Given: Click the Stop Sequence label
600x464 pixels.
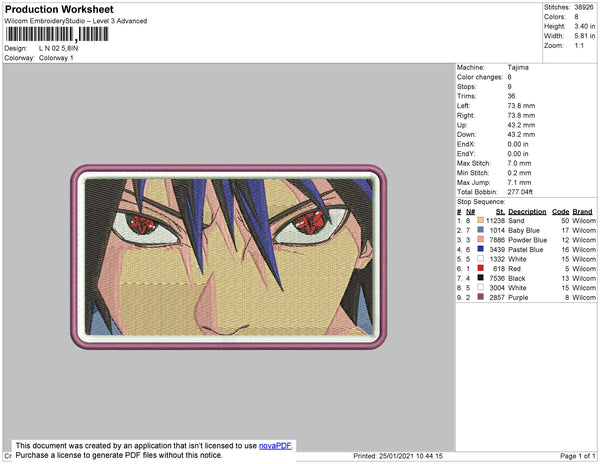Looking at the screenshot, I should click(x=481, y=202).
